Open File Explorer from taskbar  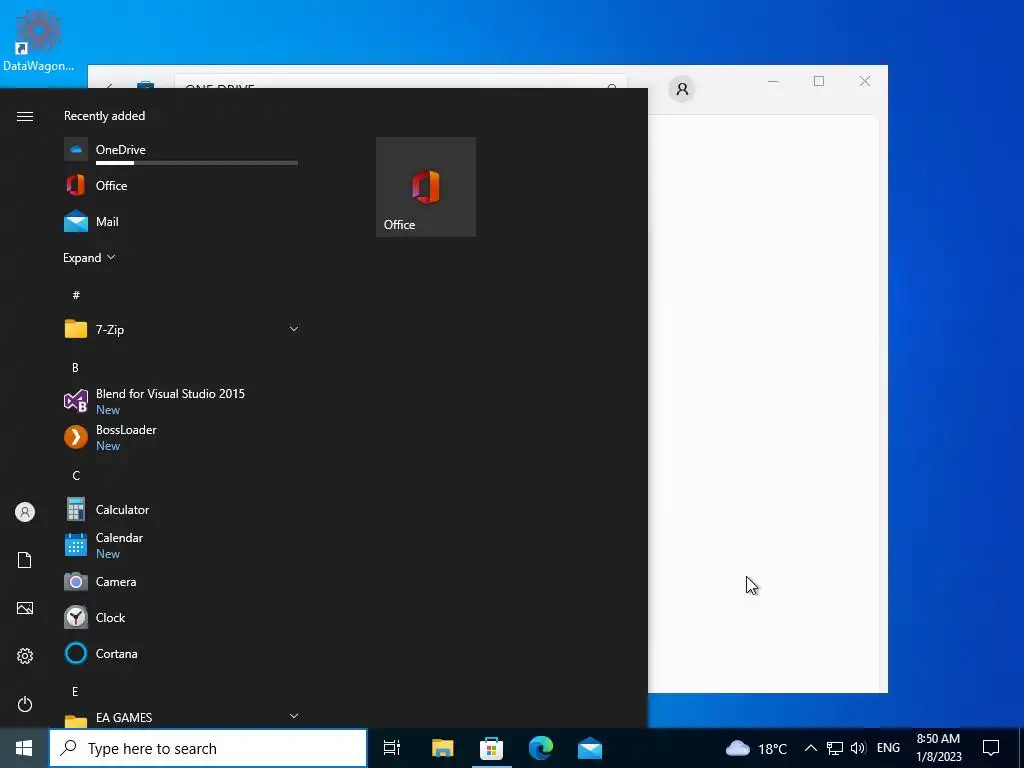click(x=442, y=748)
